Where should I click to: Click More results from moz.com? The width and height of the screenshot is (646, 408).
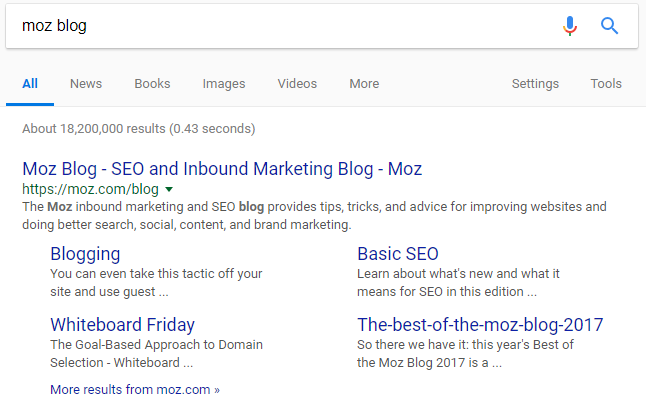click(x=135, y=389)
